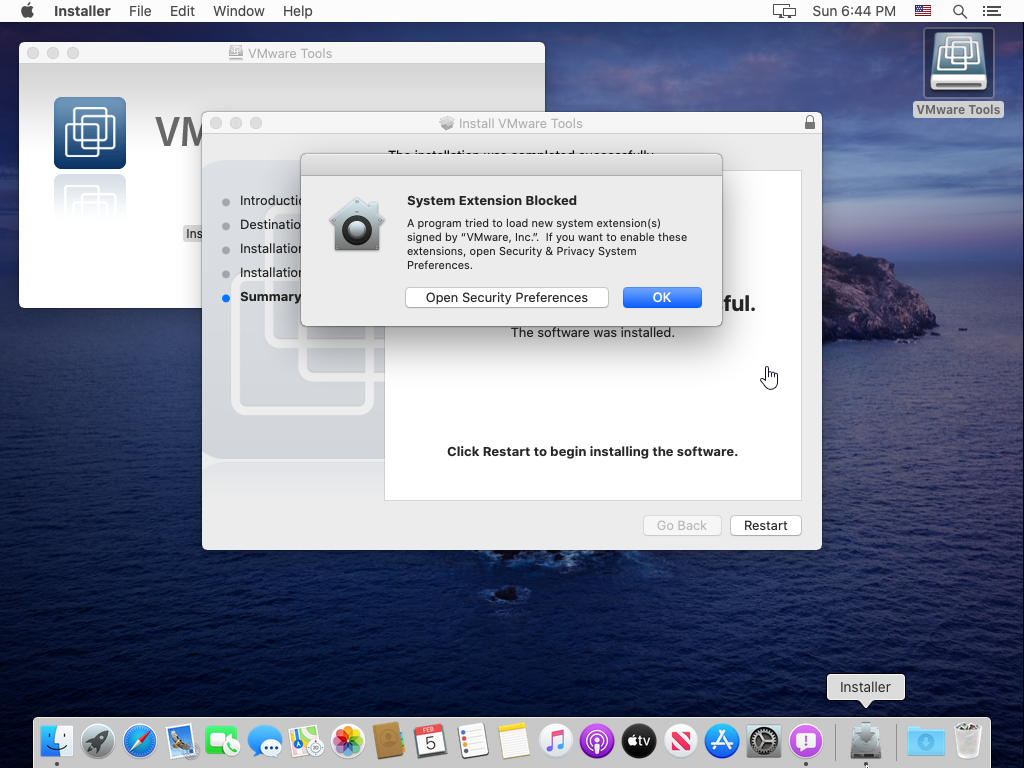This screenshot has height=768, width=1024.
Task: Open the Trash in the Dock
Action: 967,741
